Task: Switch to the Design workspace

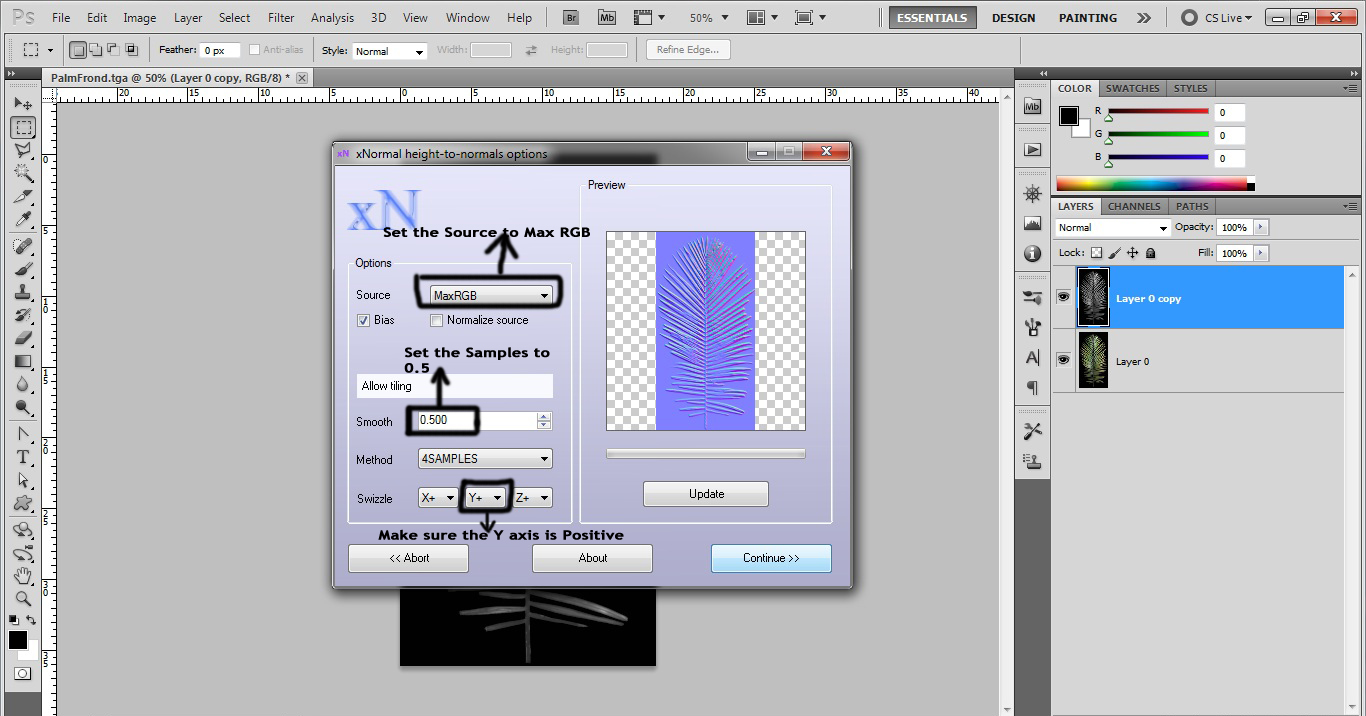Action: (1013, 18)
